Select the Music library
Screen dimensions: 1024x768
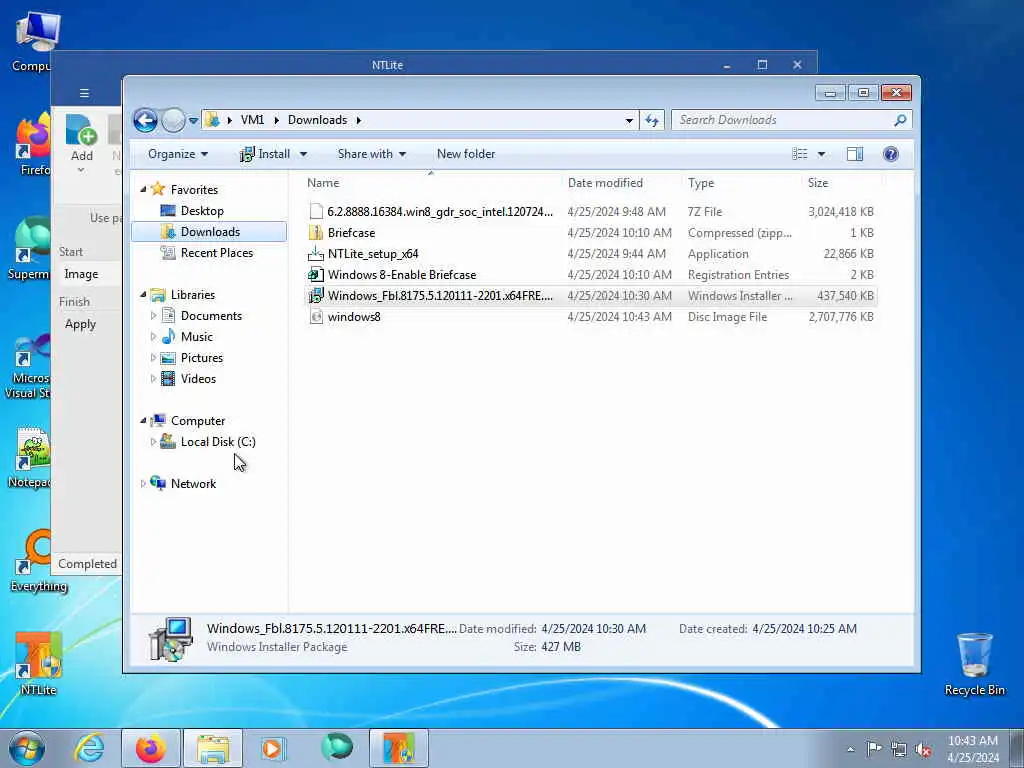click(x=196, y=337)
